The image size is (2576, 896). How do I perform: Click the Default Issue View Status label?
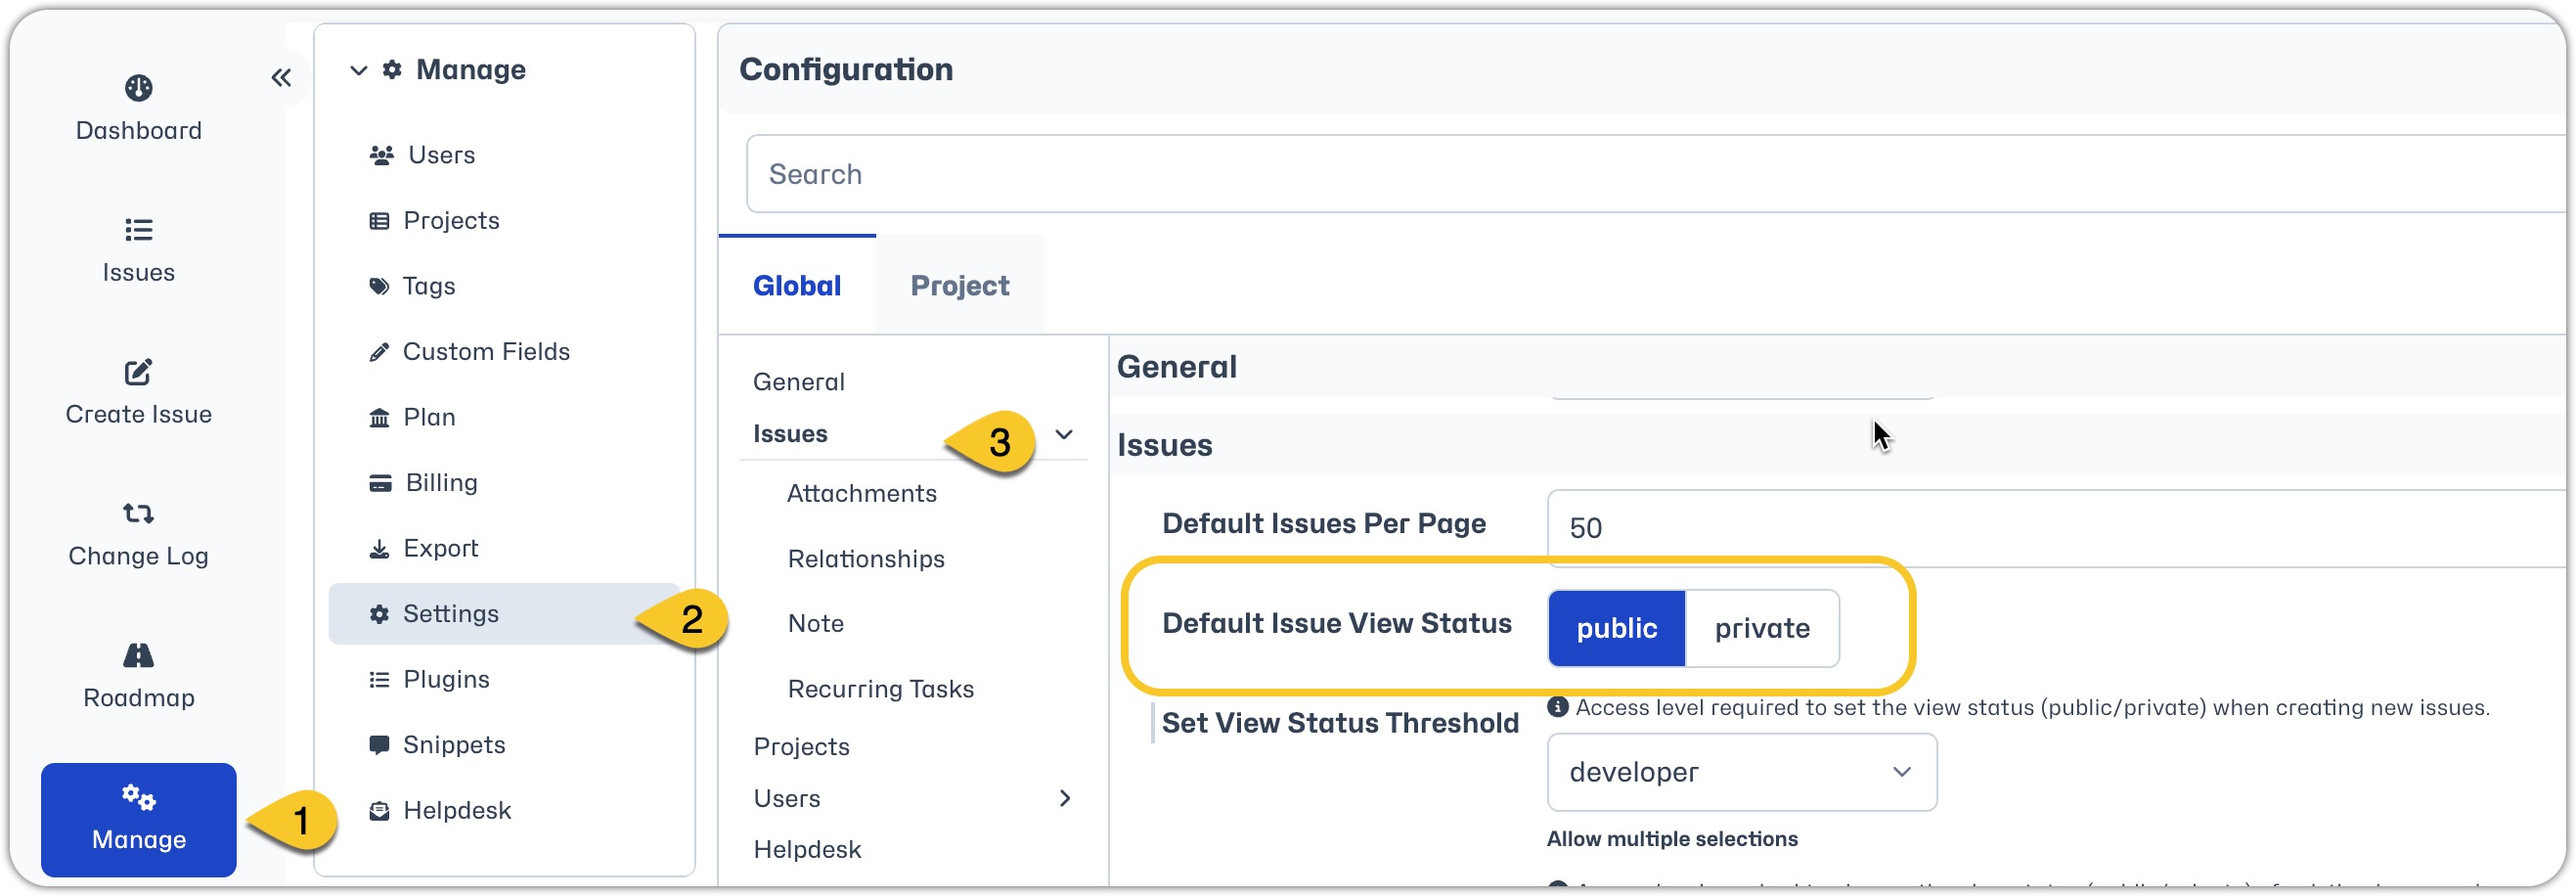pos(1337,624)
